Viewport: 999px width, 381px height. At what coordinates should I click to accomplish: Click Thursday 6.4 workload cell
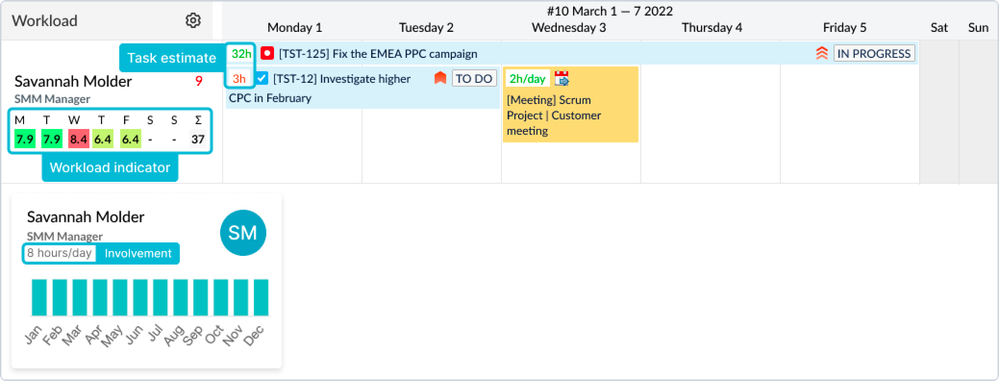(x=104, y=139)
